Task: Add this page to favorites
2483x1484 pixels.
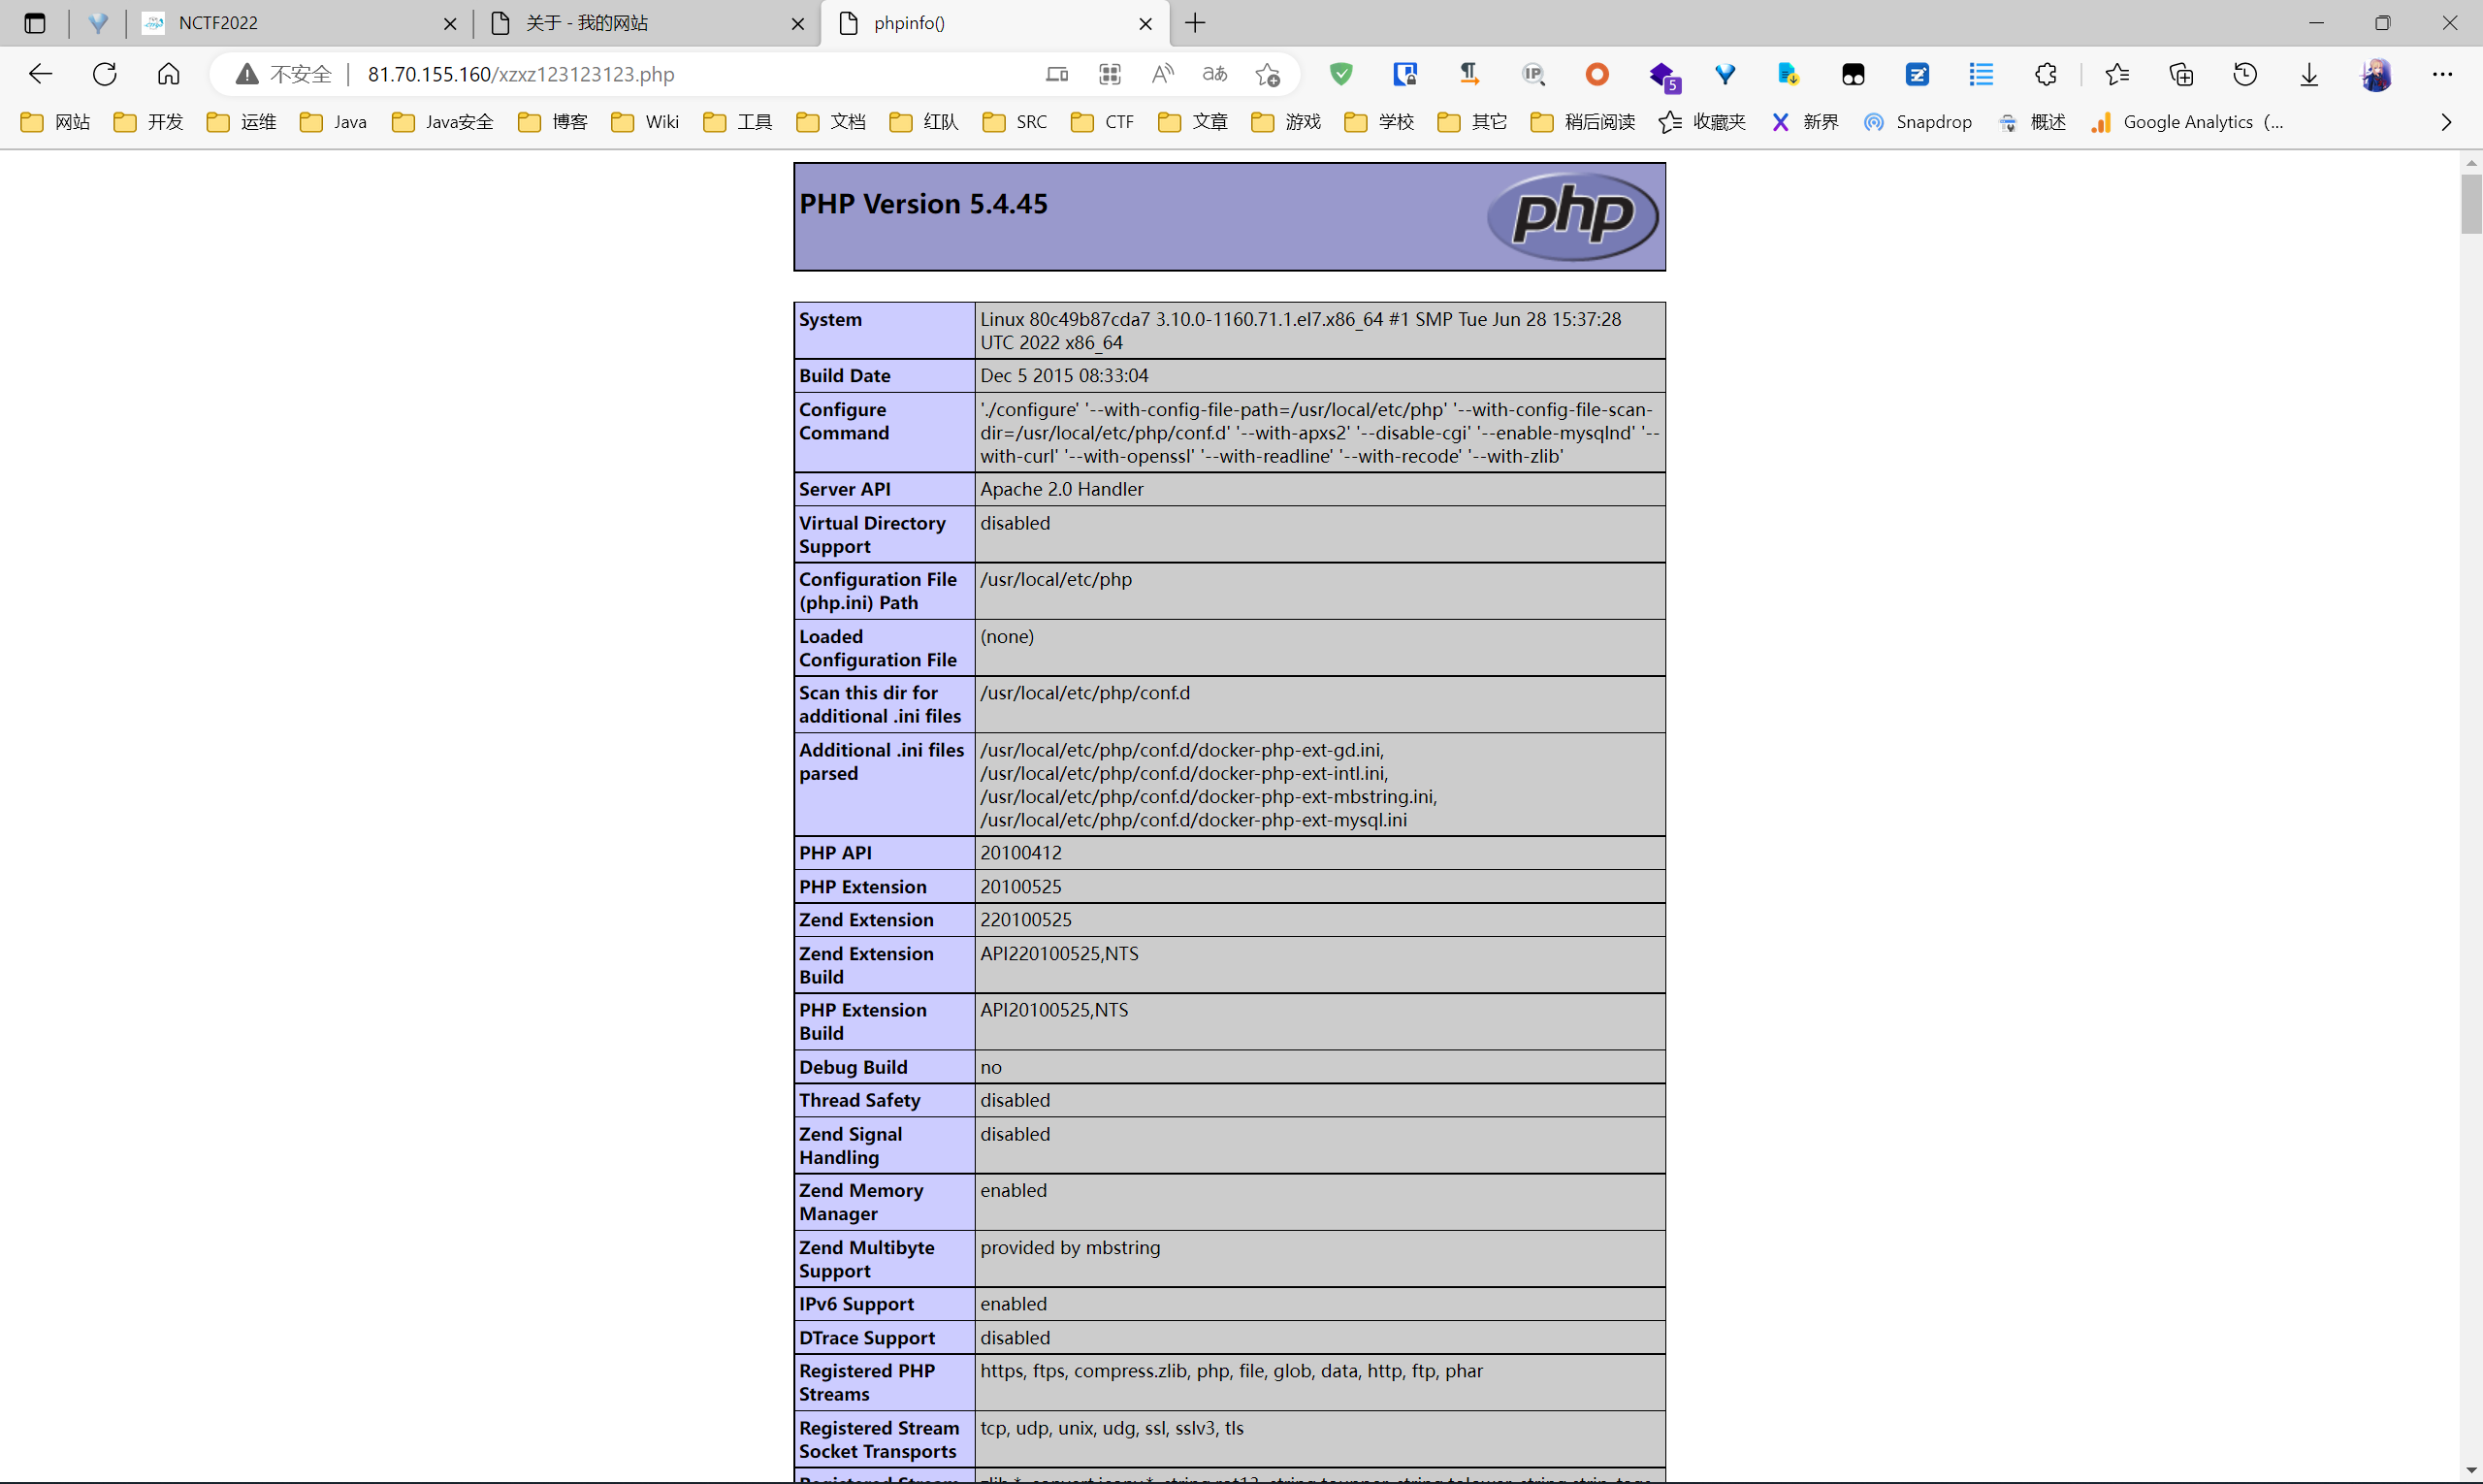Action: (1268, 74)
